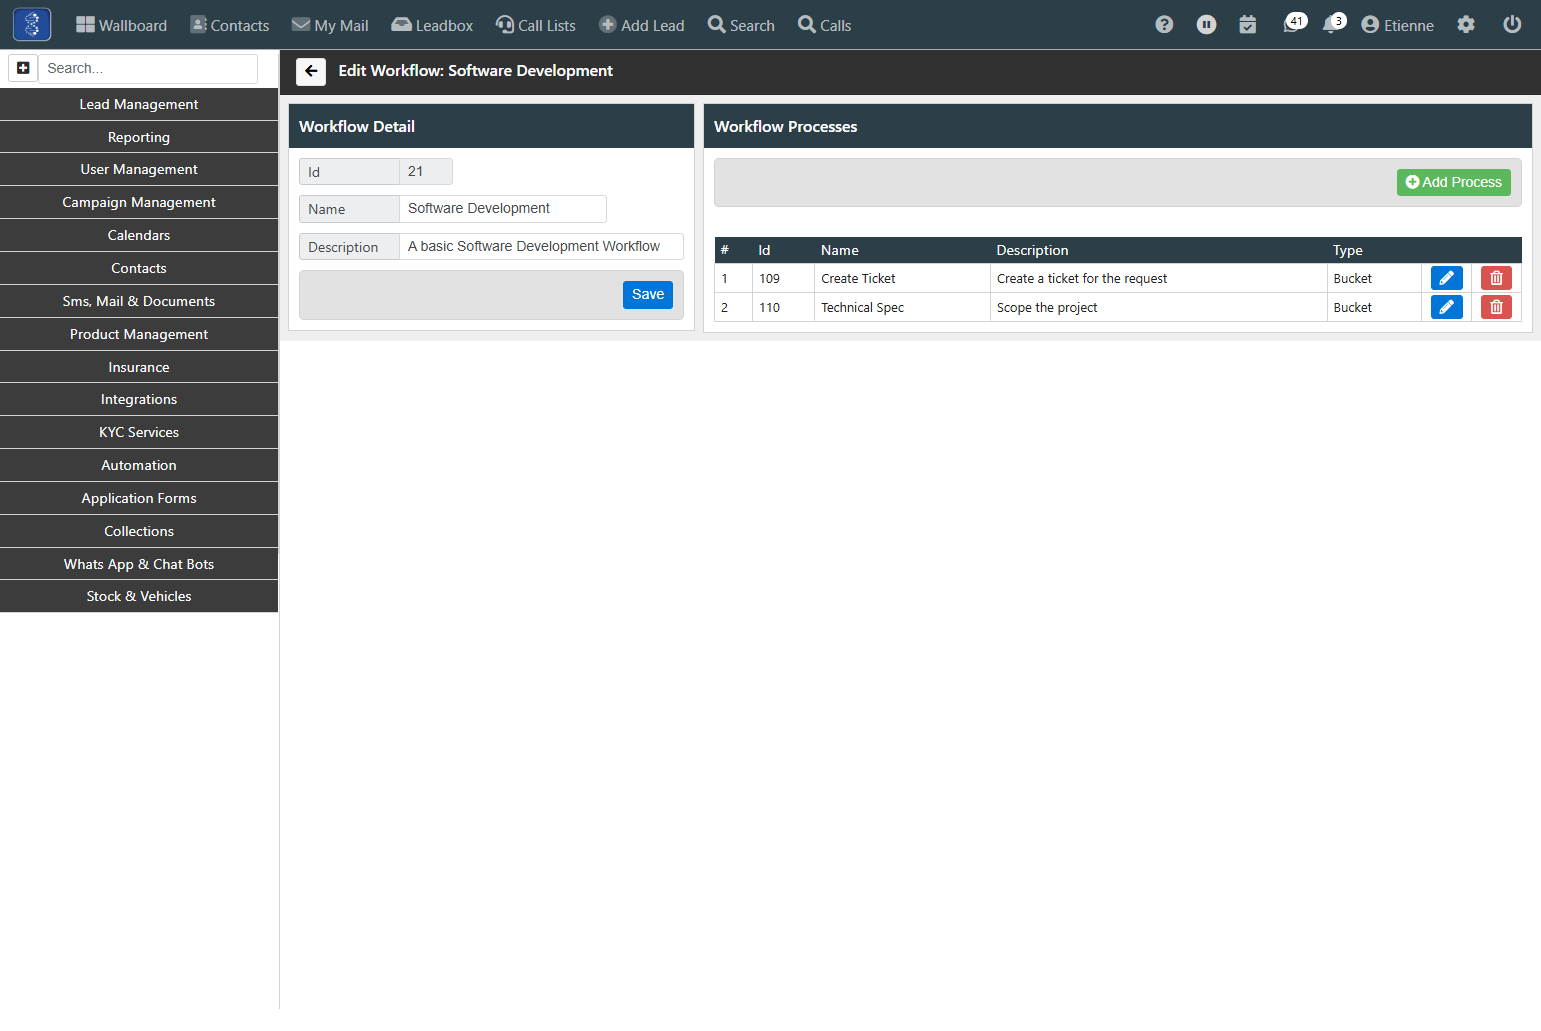Open the help question mark icon
Viewport: 1541px width, 1031px height.
coord(1164,25)
